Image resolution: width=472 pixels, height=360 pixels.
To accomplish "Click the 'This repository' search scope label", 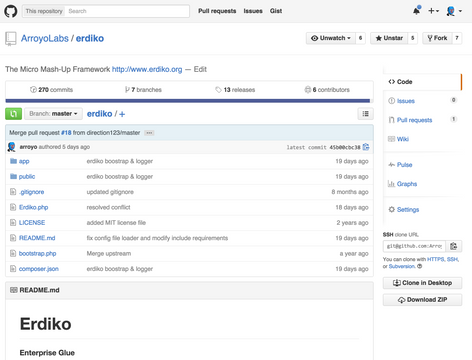I will pos(44,11).
